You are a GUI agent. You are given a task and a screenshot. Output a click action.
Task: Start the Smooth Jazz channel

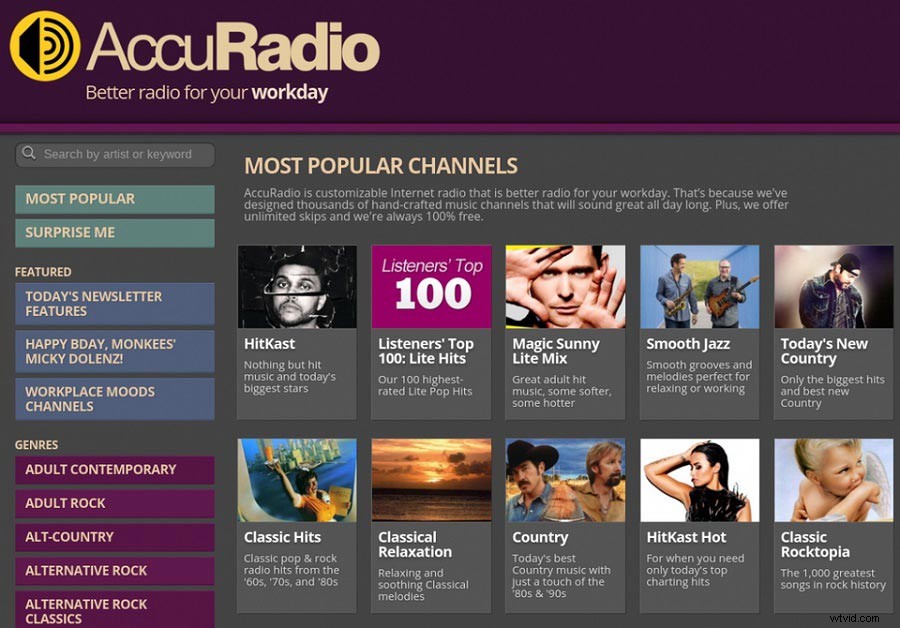point(699,285)
